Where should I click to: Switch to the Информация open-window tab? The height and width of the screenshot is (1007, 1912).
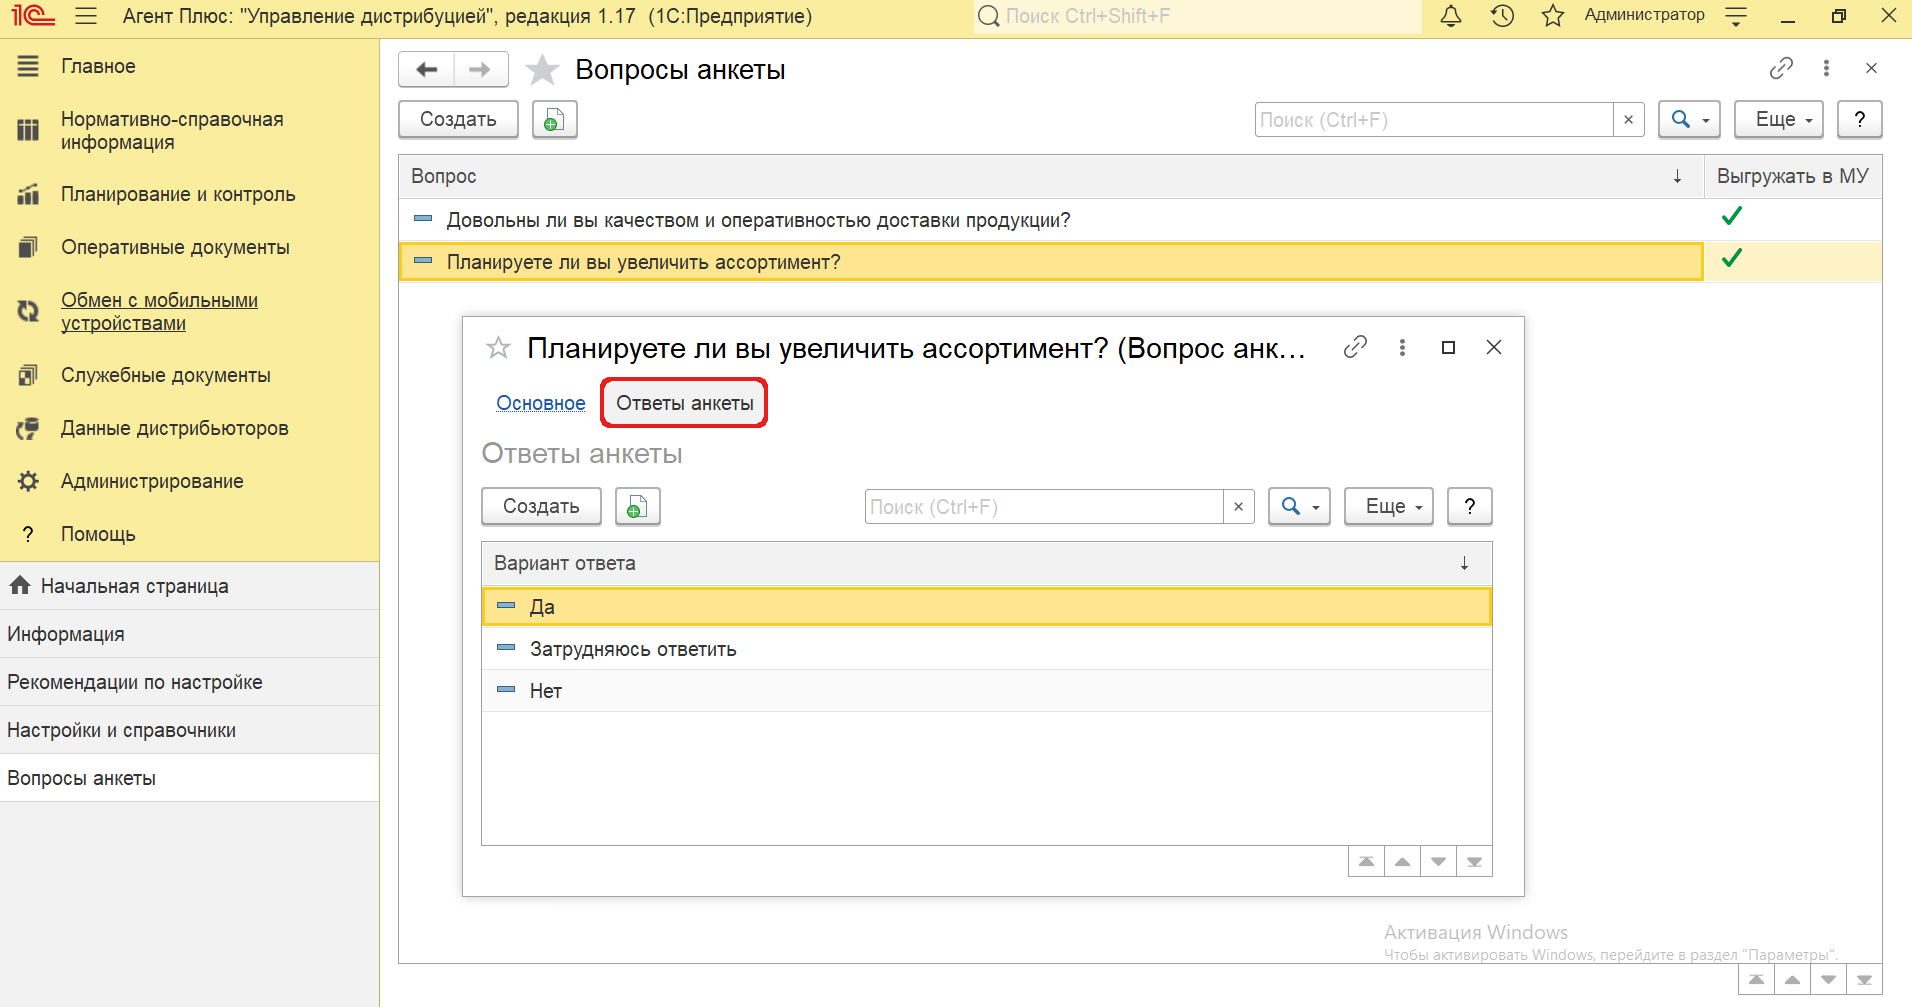pos(189,634)
